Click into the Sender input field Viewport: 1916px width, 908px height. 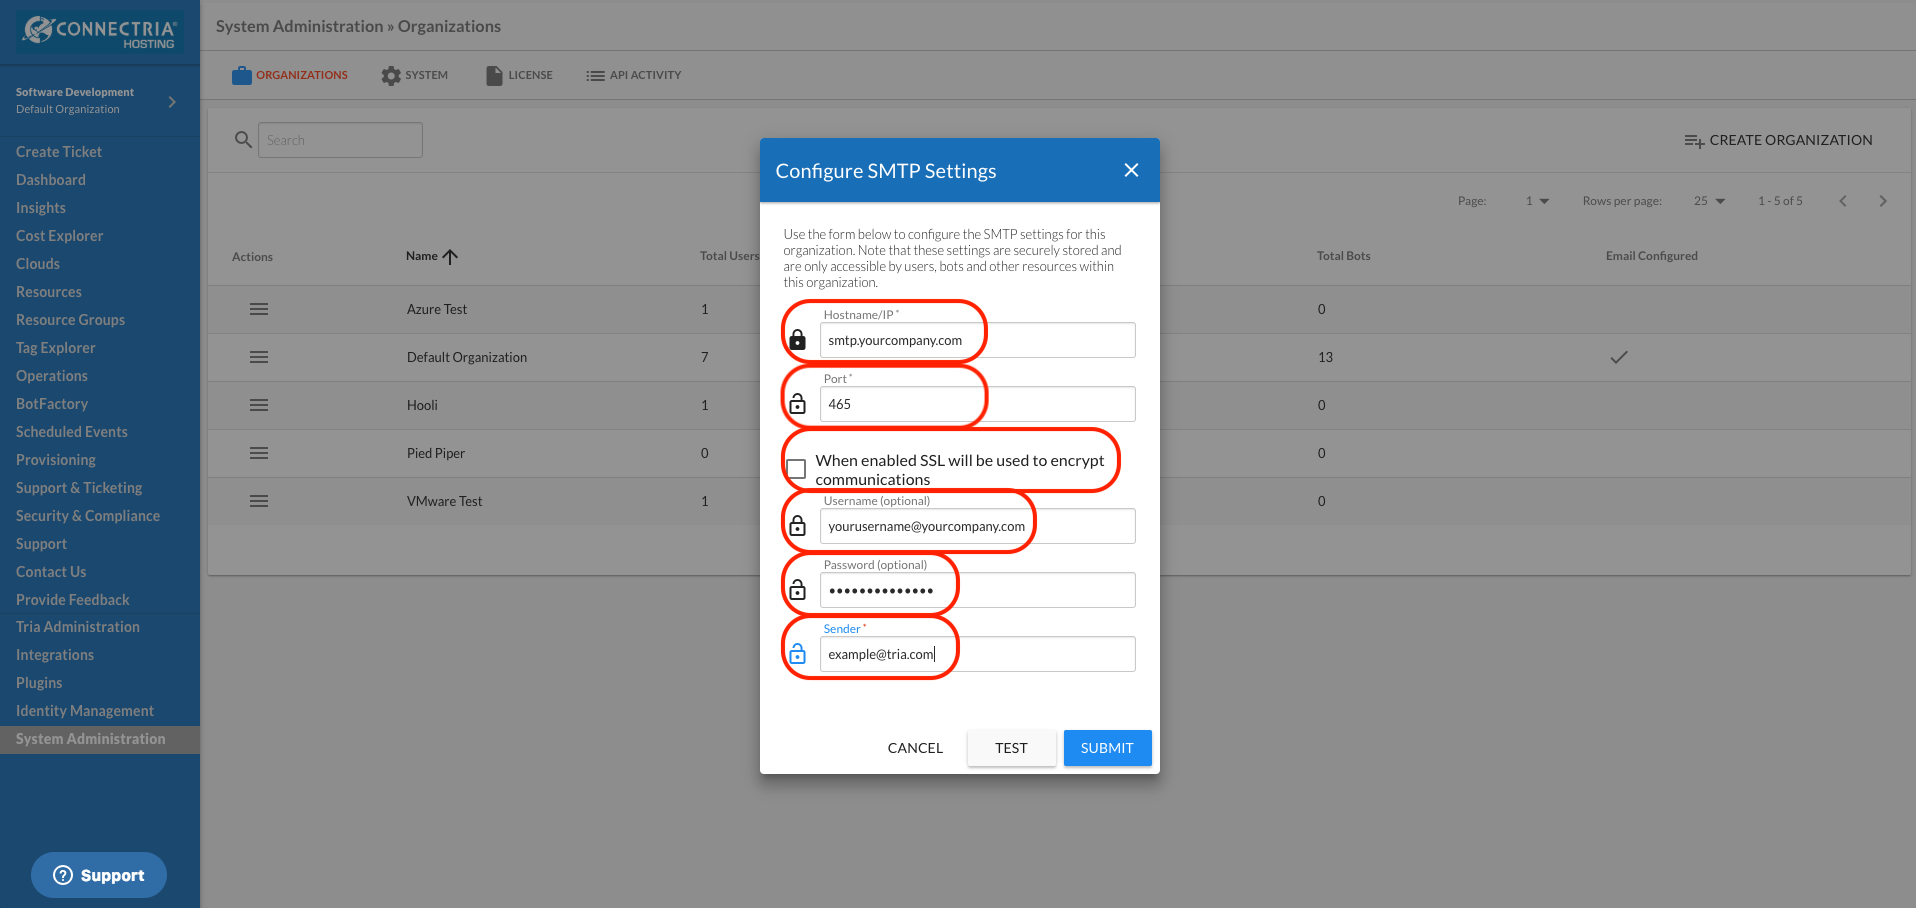[x=977, y=654]
